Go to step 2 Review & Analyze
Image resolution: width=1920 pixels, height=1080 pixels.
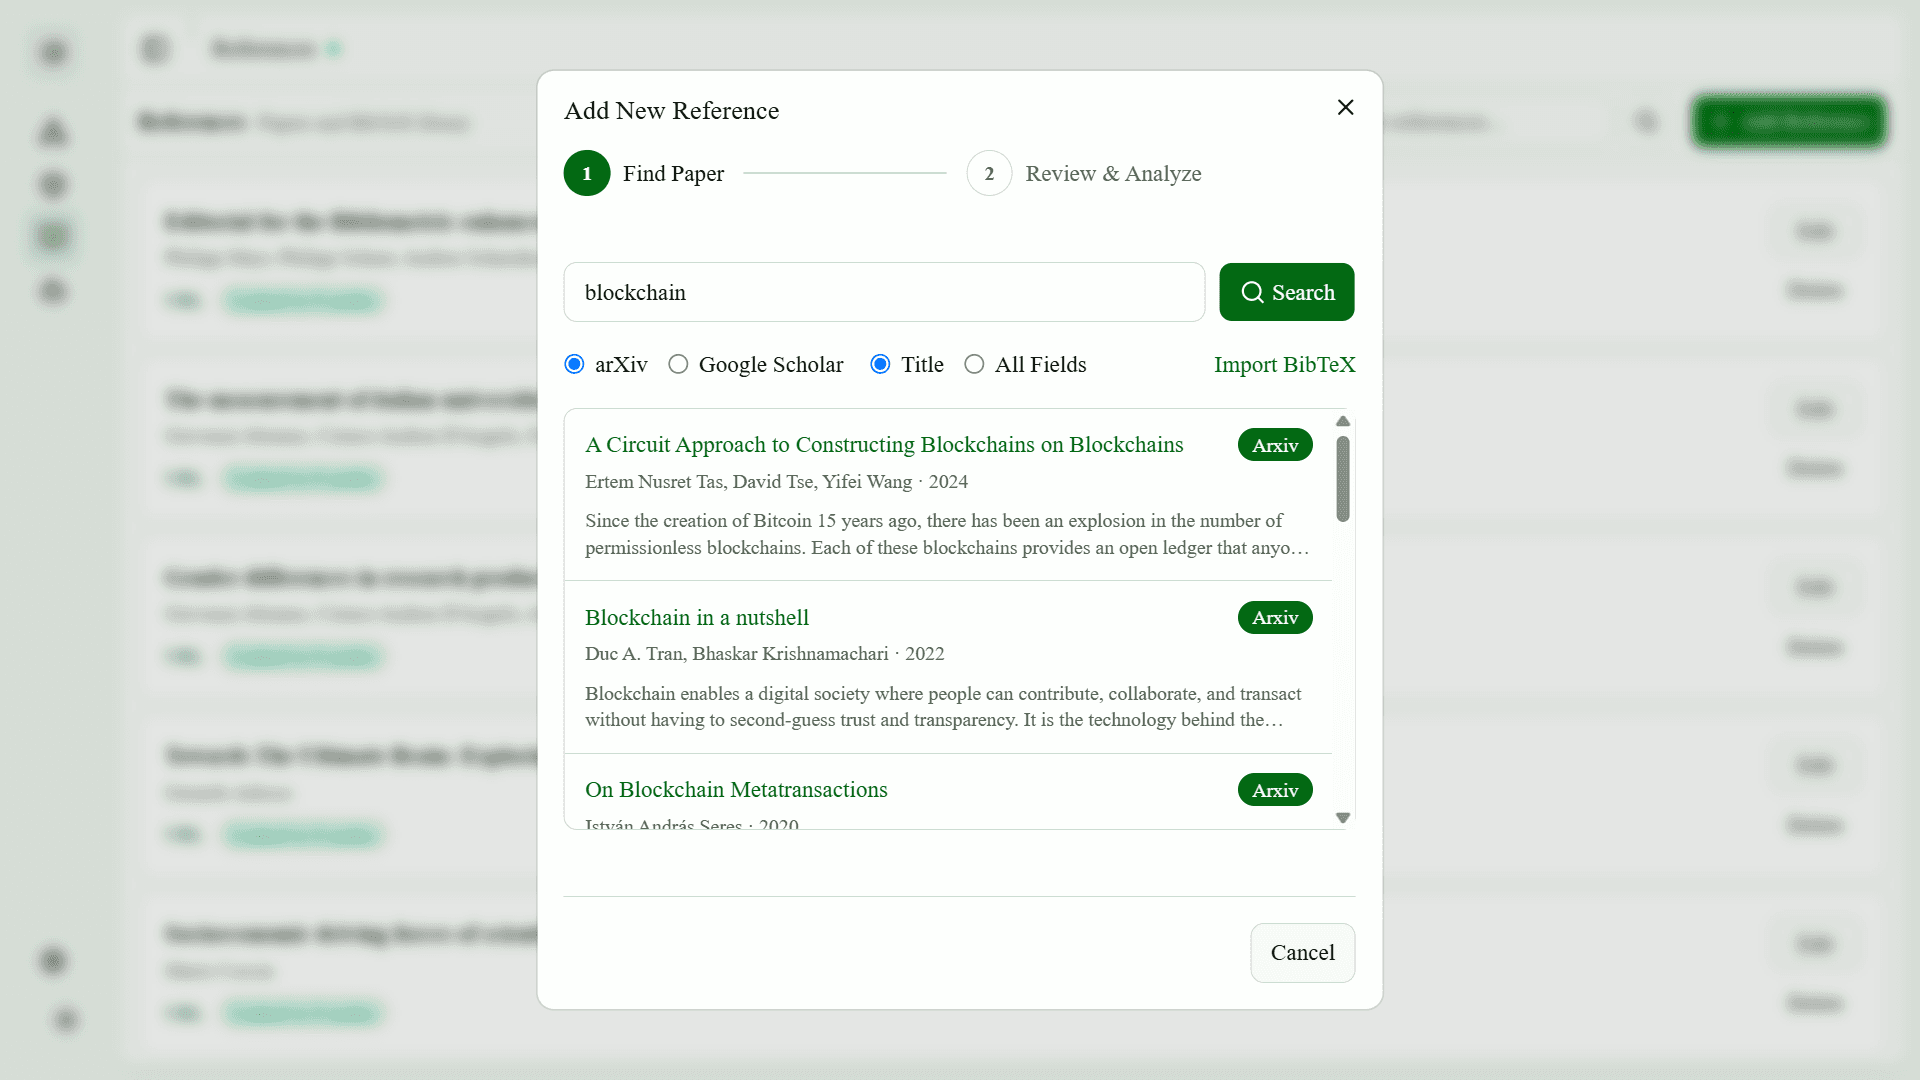(x=1084, y=173)
